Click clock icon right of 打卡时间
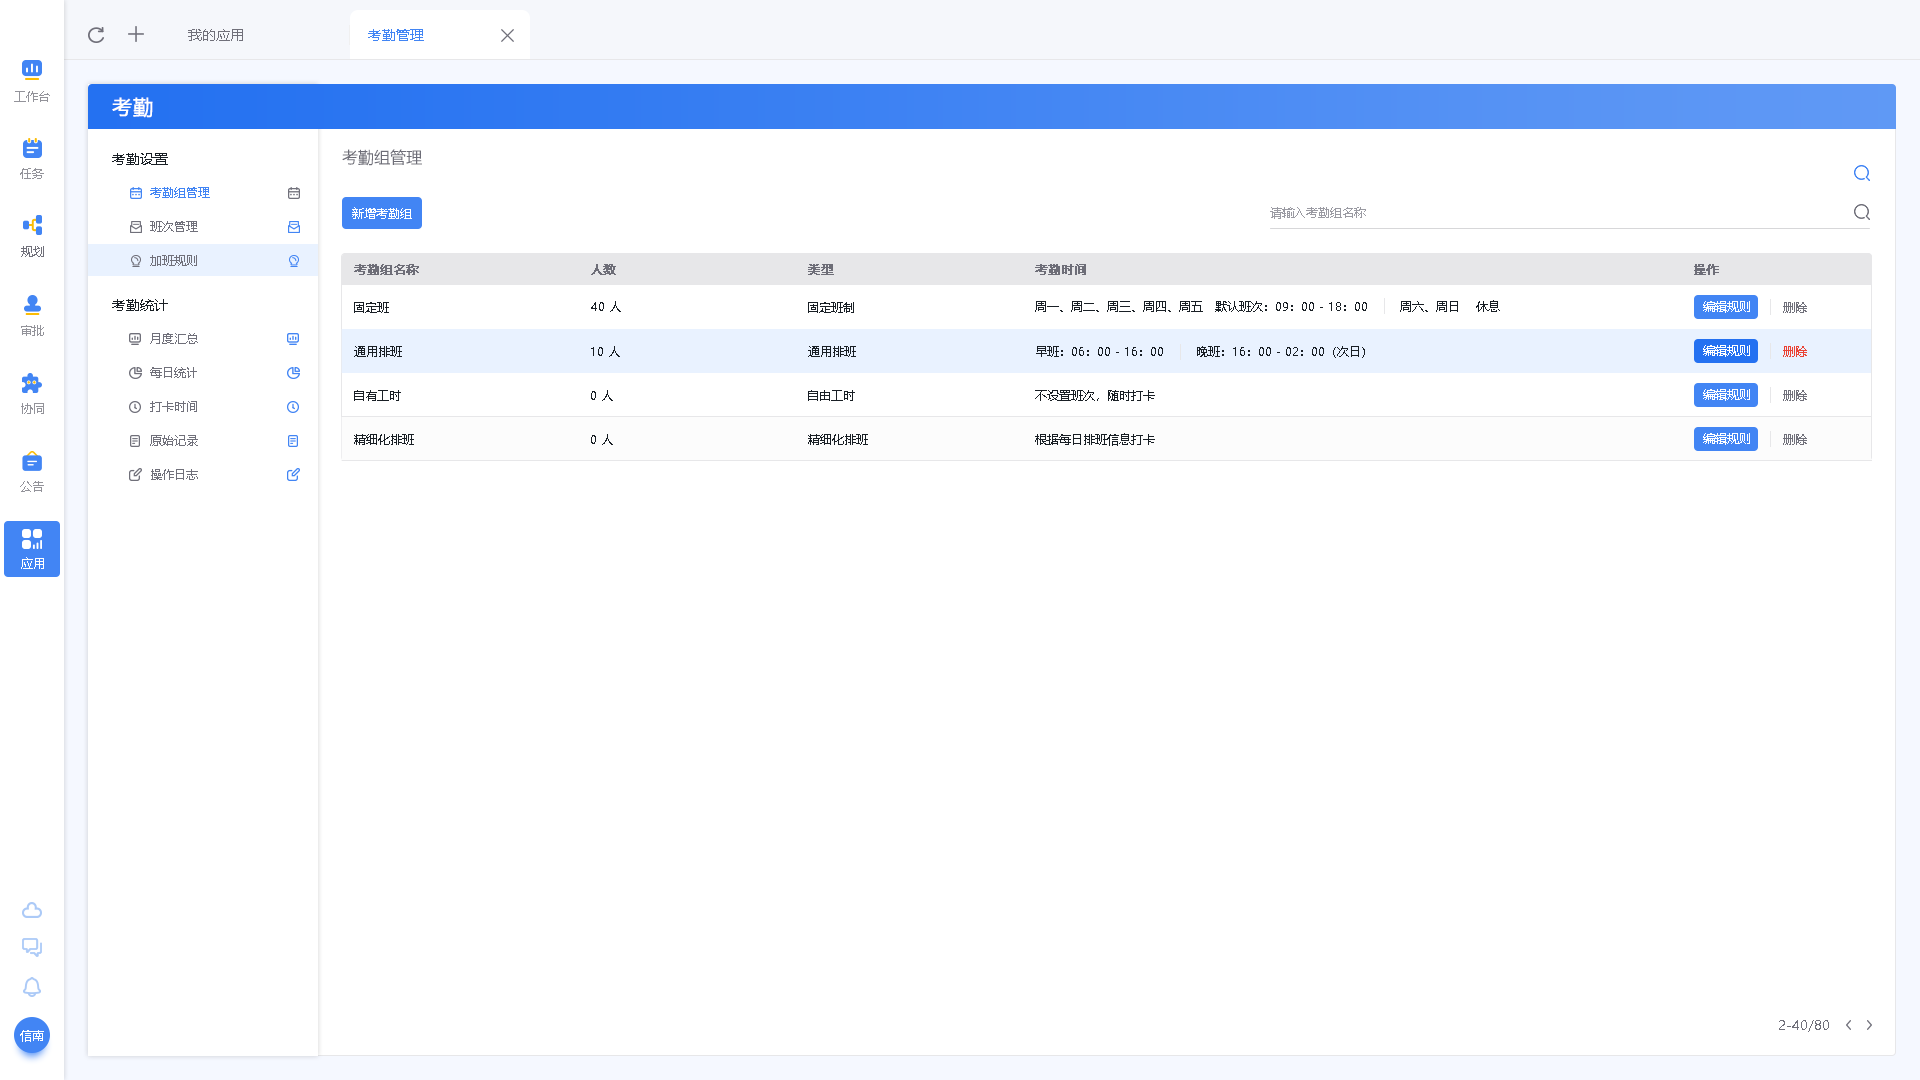This screenshot has height=1080, width=1920. (293, 407)
